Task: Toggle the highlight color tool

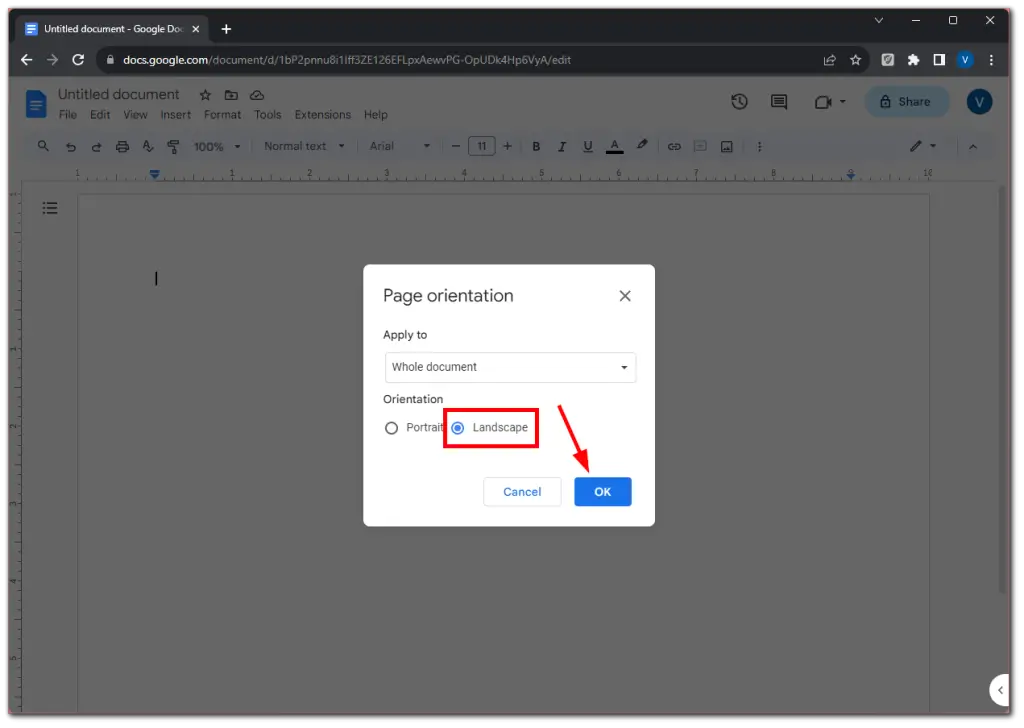Action: [x=641, y=146]
